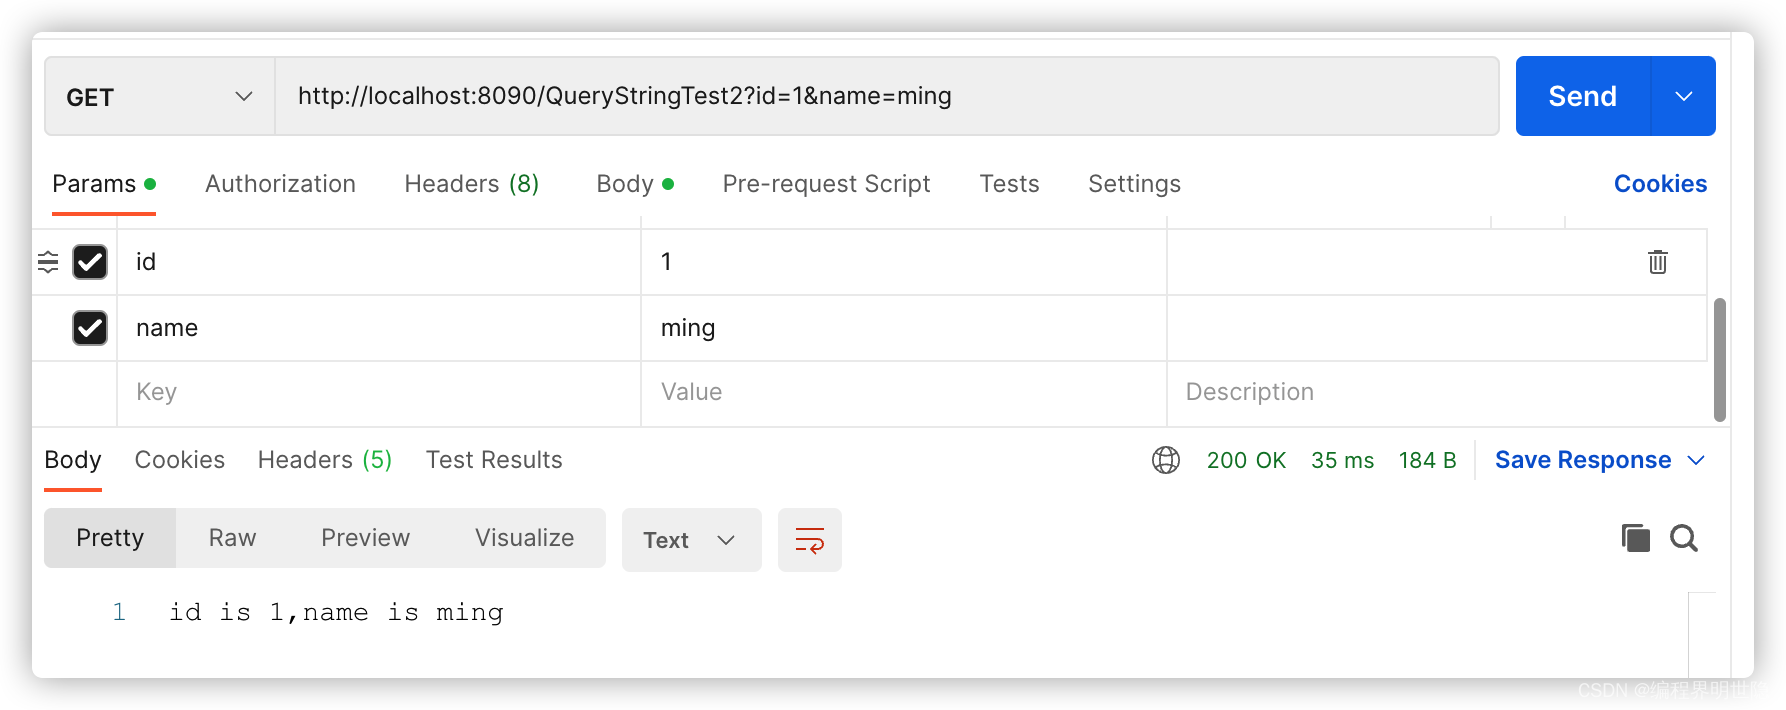Uncheck the name parameter checkbox
This screenshot has height=710, width=1786.
[x=90, y=328]
